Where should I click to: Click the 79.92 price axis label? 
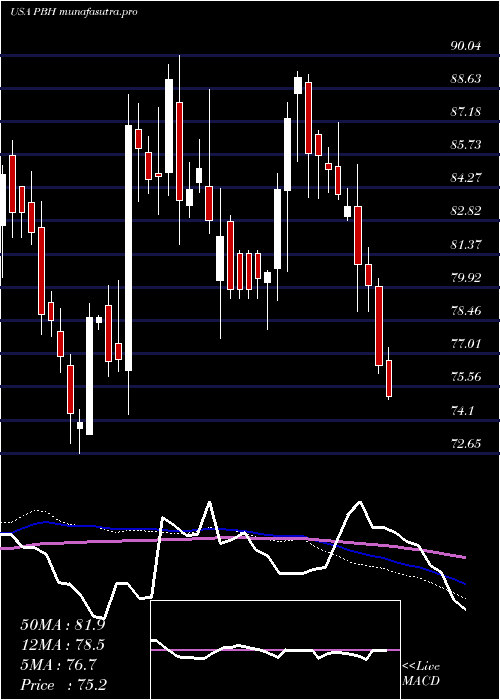pos(467,277)
